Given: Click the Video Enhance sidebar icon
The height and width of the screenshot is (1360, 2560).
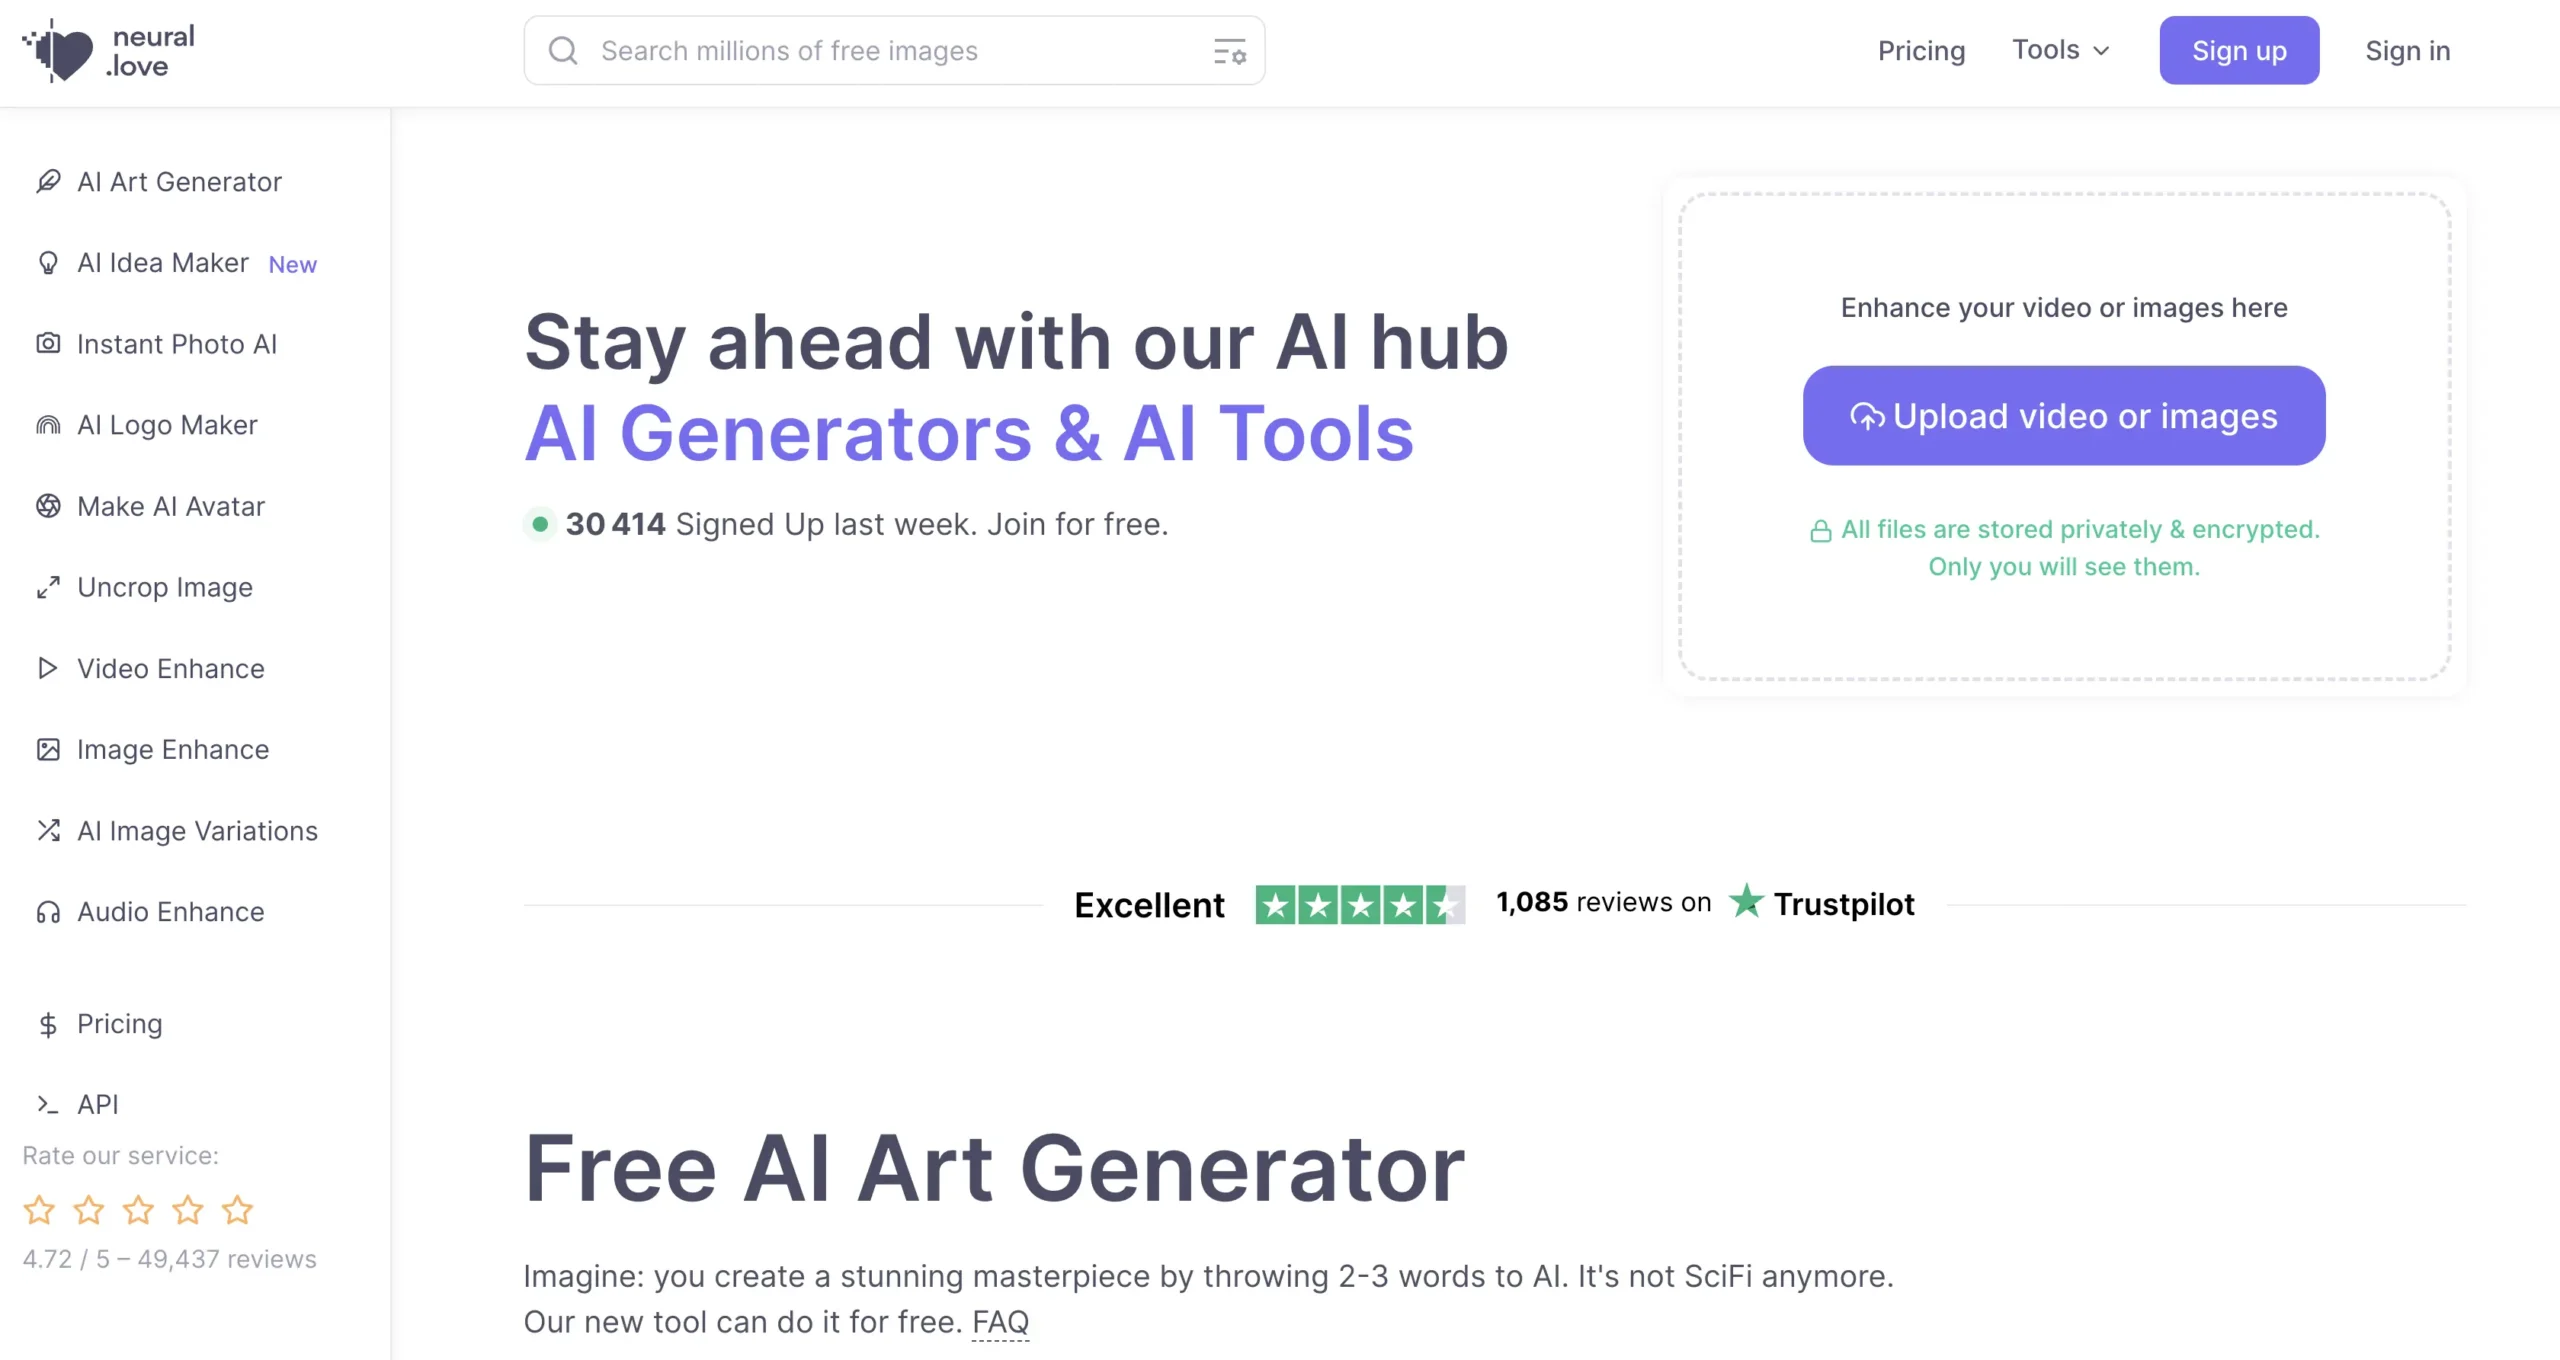Looking at the screenshot, I should pyautogui.click(x=46, y=667).
